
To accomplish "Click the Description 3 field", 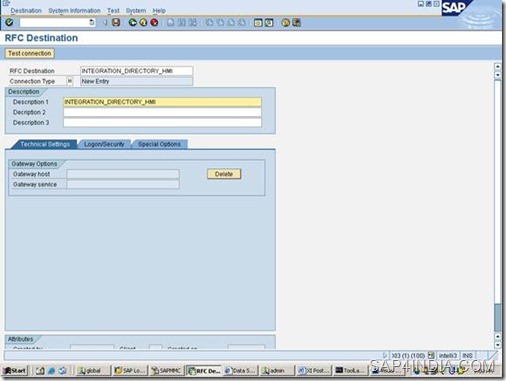I will pos(162,122).
